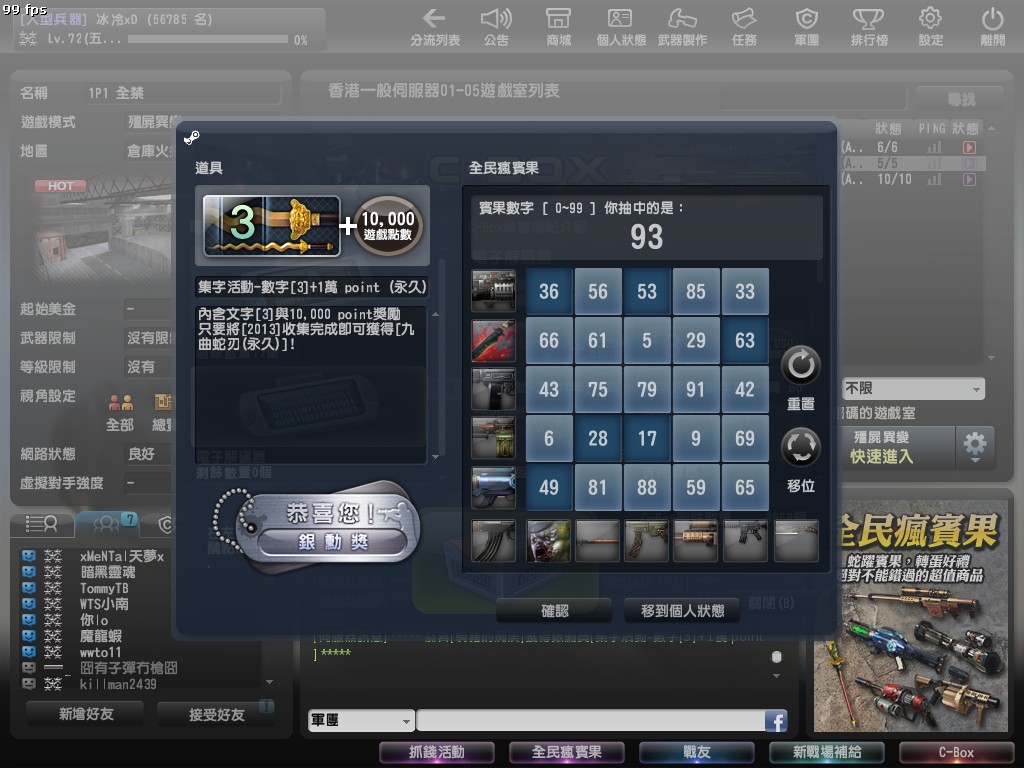The height and width of the screenshot is (768, 1024).
Task: Select the zombie face prize thumbnail in bottom row
Action: pyautogui.click(x=549, y=541)
